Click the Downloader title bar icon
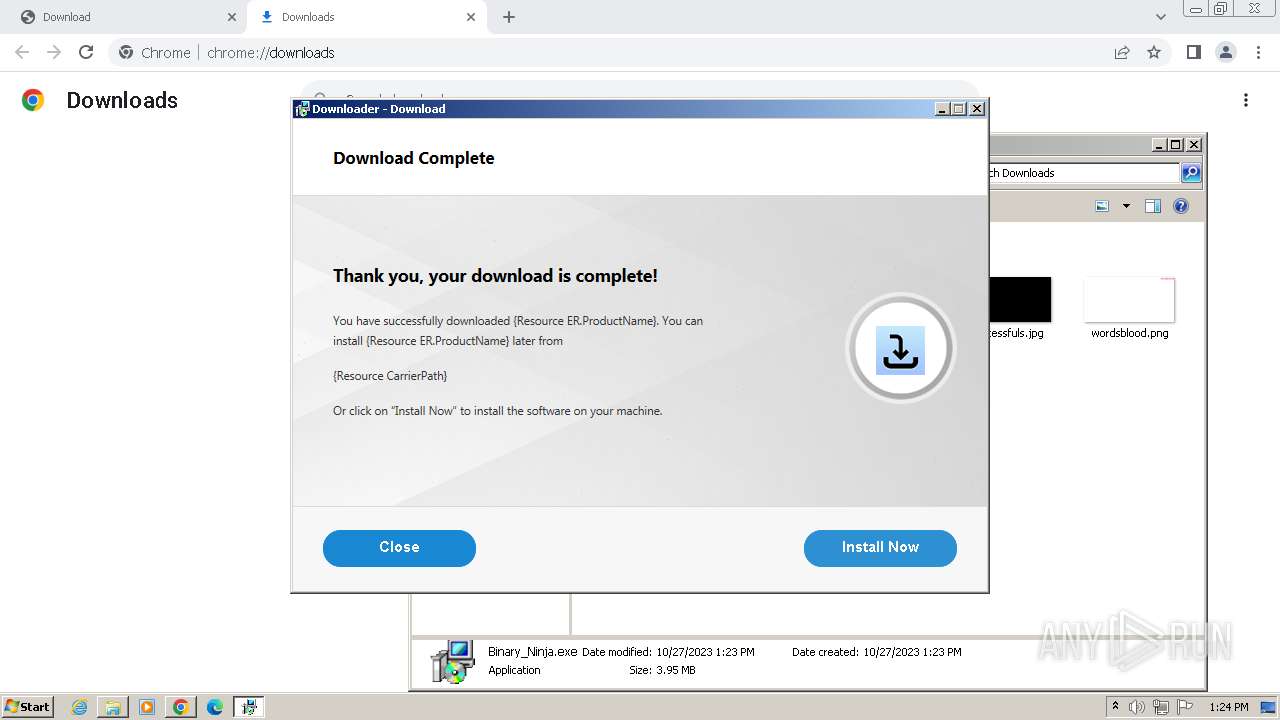Image resolution: width=1280 pixels, height=720 pixels. tap(302, 109)
